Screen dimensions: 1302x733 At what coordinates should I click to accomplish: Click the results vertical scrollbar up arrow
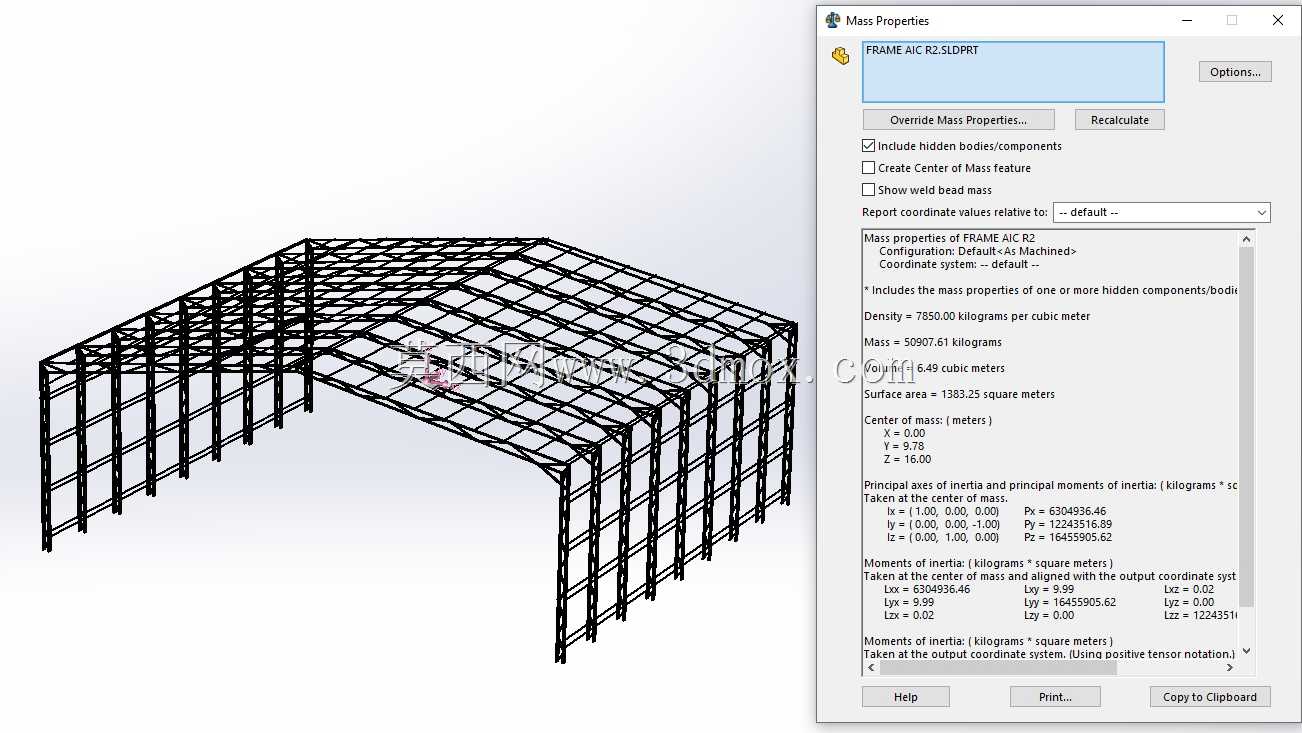pos(1246,239)
